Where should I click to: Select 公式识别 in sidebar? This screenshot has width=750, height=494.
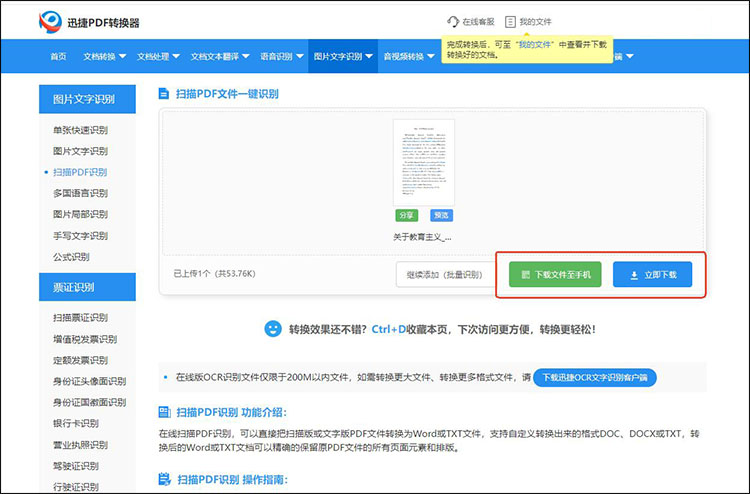pyautogui.click(x=71, y=257)
